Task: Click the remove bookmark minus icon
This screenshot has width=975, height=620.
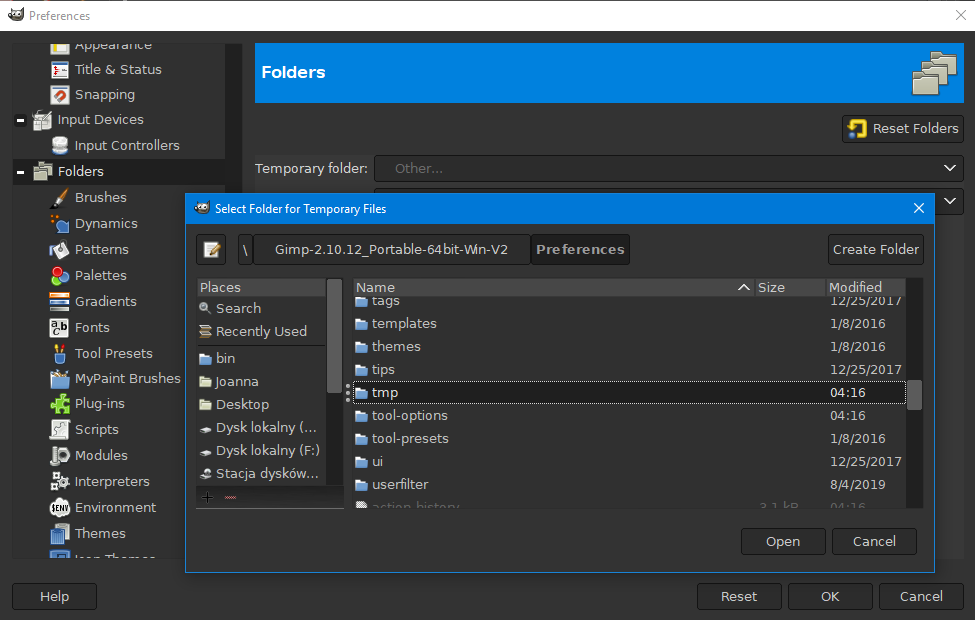Action: tap(231, 497)
